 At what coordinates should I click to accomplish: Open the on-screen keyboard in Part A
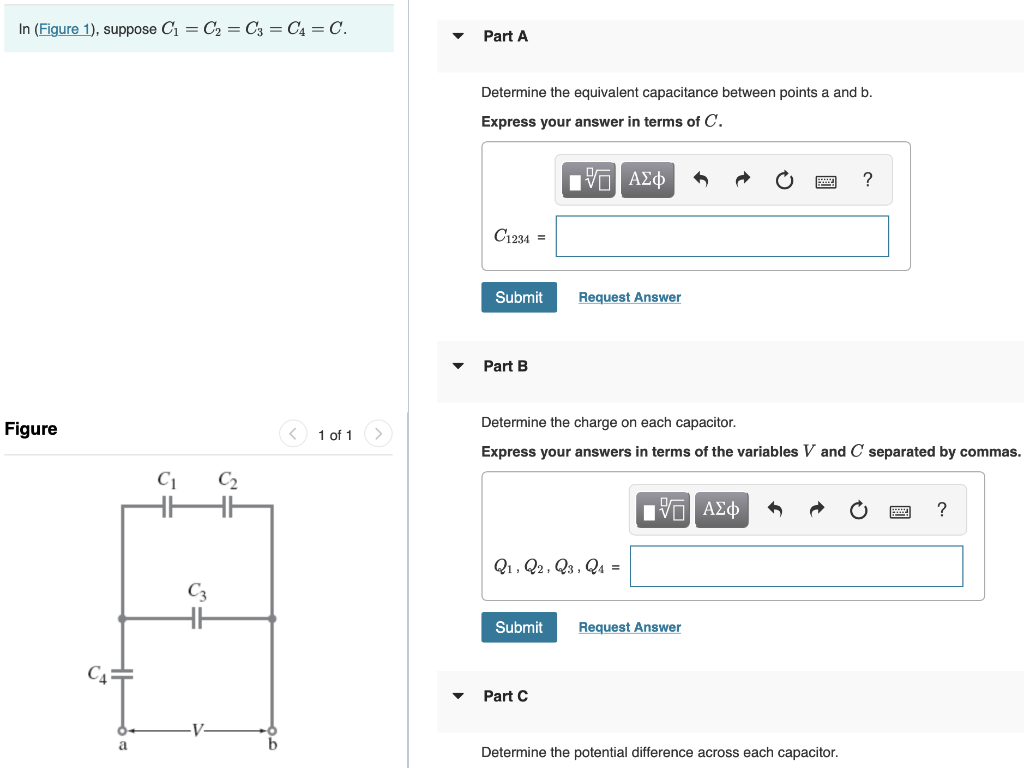(x=825, y=179)
